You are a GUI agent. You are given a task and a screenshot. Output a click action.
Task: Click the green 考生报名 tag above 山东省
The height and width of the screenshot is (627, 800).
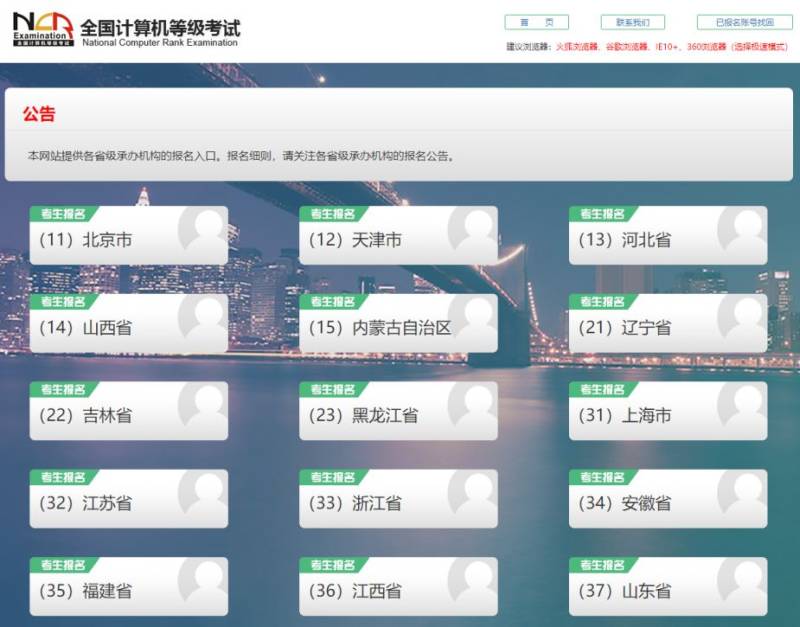[x=603, y=565]
